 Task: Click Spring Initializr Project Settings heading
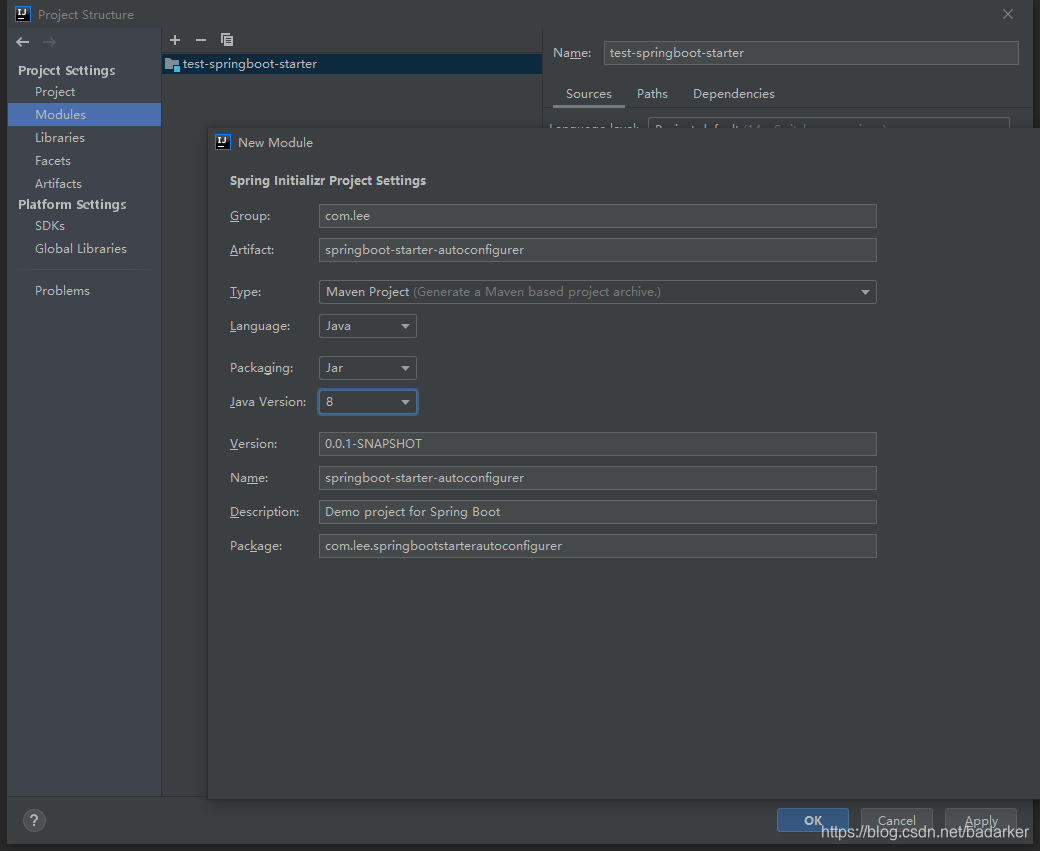pyautogui.click(x=328, y=180)
